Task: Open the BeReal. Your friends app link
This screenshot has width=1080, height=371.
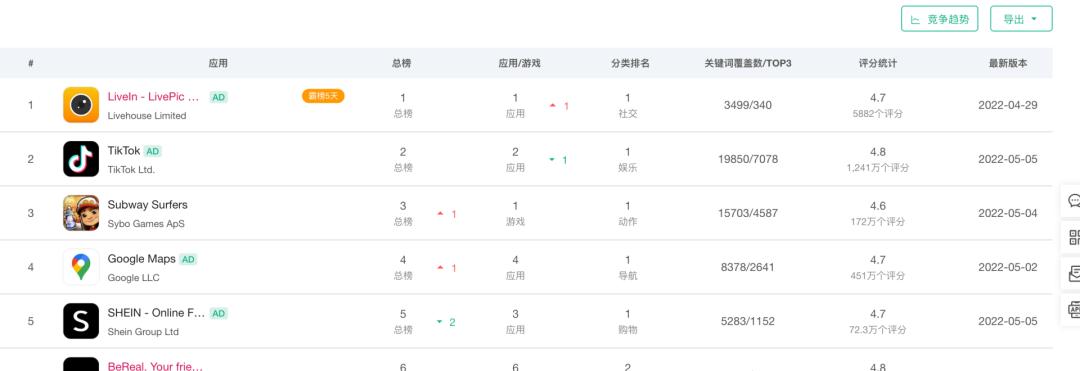Action: point(155,366)
